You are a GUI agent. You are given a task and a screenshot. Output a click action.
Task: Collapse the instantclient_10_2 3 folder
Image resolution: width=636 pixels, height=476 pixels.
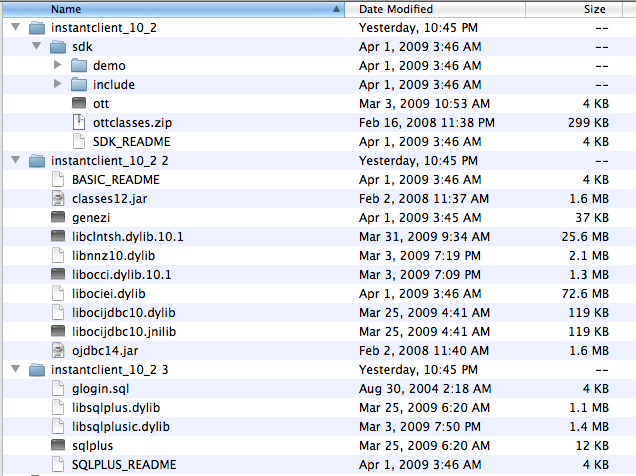click(15, 369)
